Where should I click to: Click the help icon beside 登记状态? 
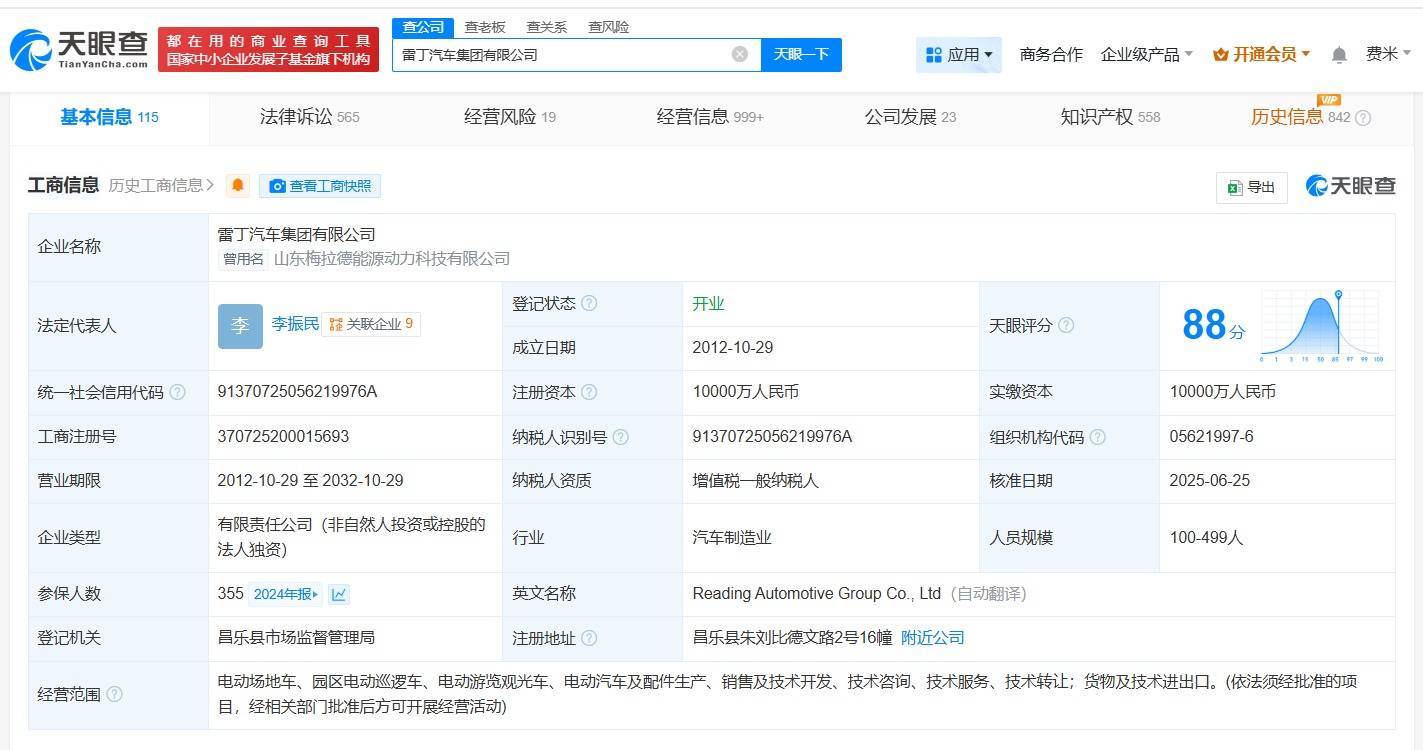click(x=589, y=303)
